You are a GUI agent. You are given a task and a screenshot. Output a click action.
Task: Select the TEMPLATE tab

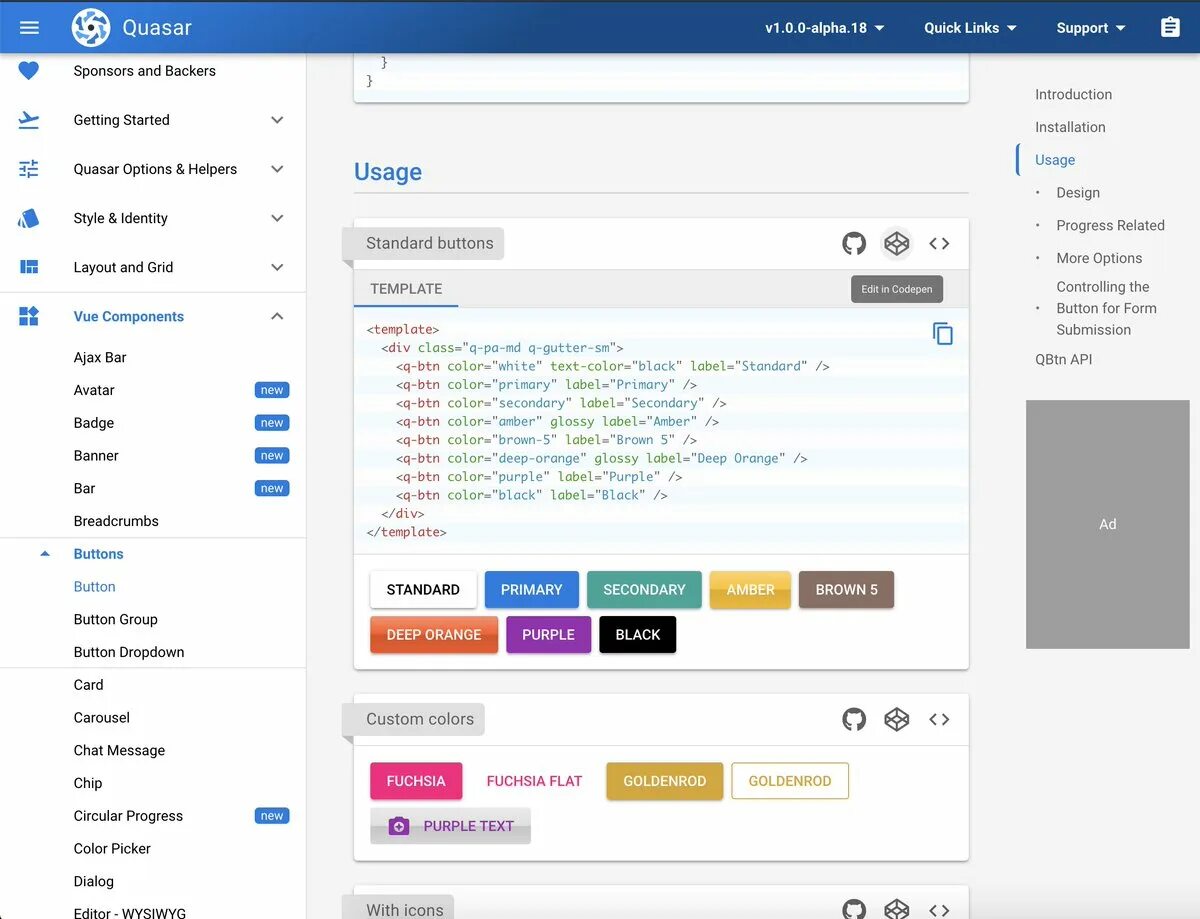[x=406, y=289]
